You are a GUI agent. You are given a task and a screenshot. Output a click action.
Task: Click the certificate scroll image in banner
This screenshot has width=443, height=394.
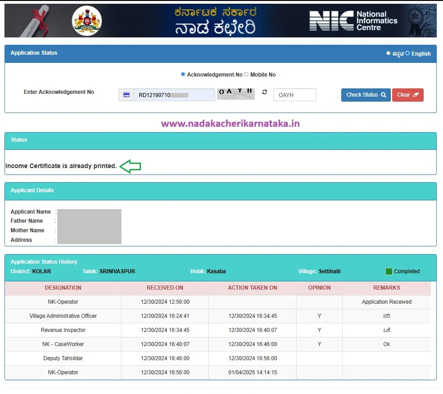(35, 22)
